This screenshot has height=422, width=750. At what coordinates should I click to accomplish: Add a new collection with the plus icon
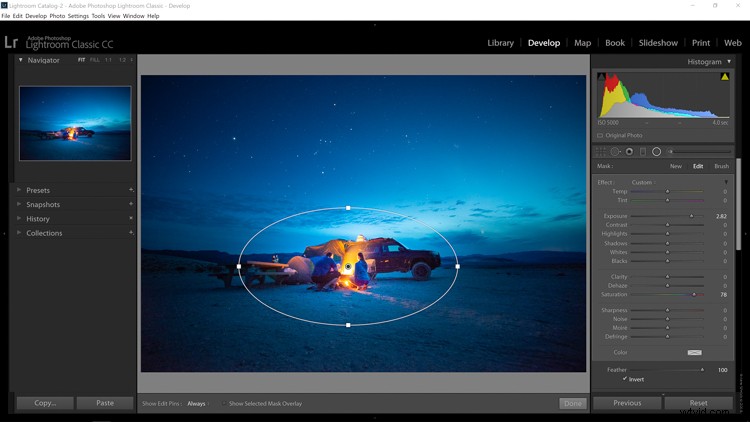pos(131,233)
